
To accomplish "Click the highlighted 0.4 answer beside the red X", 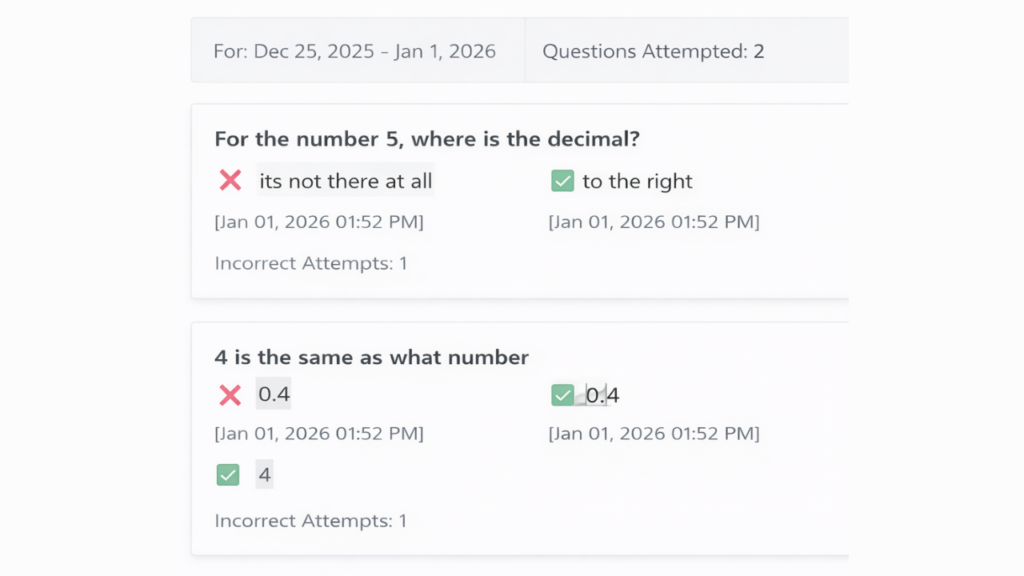I will point(274,395).
